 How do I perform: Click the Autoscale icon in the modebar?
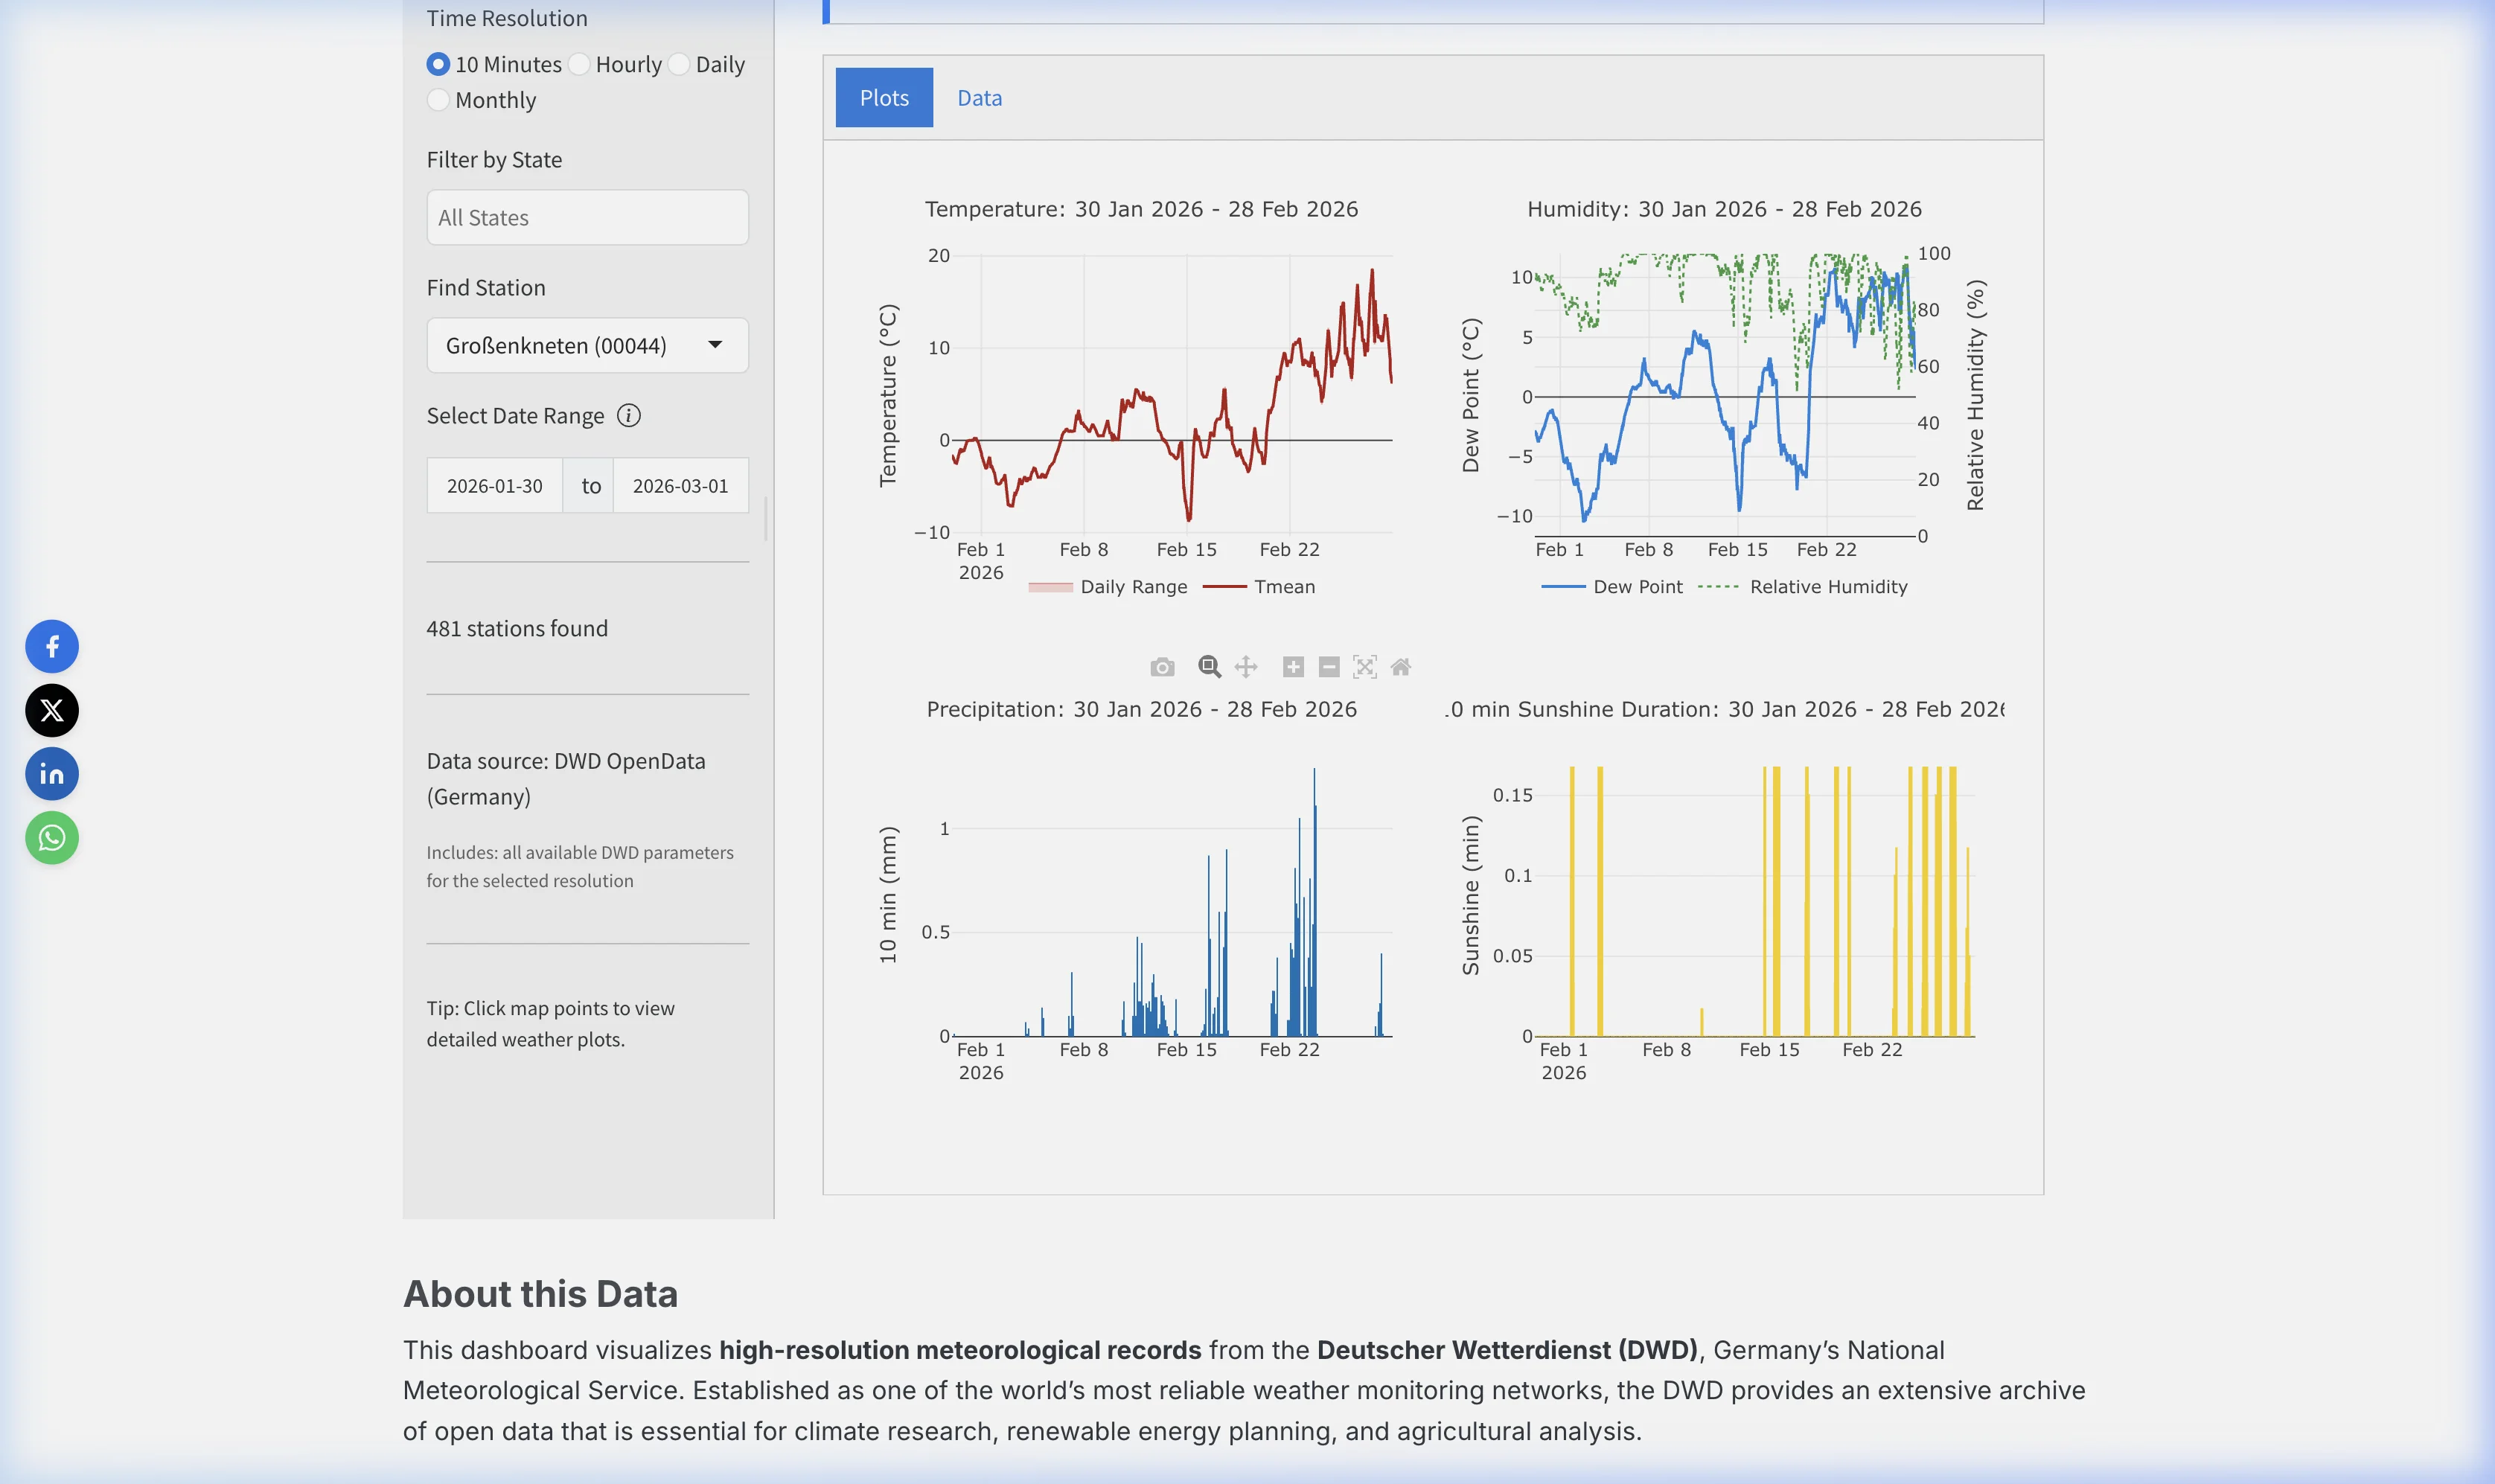(x=1364, y=666)
